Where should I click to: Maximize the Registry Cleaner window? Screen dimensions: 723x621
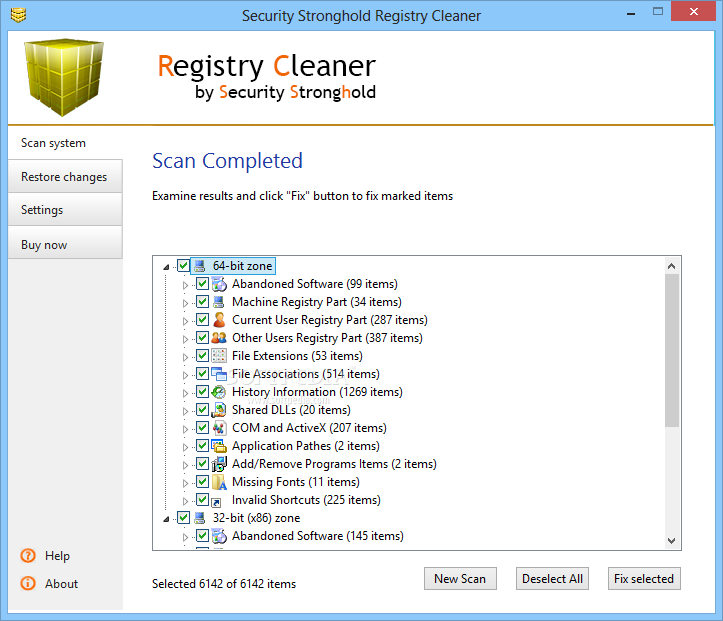pyautogui.click(x=658, y=12)
